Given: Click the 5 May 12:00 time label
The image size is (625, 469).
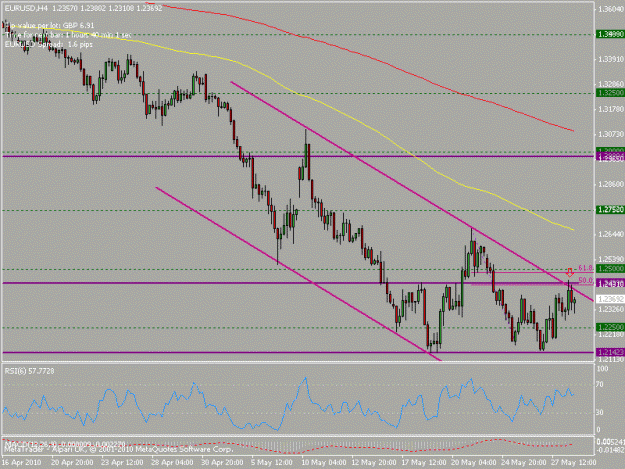Looking at the screenshot, I should (273, 463).
